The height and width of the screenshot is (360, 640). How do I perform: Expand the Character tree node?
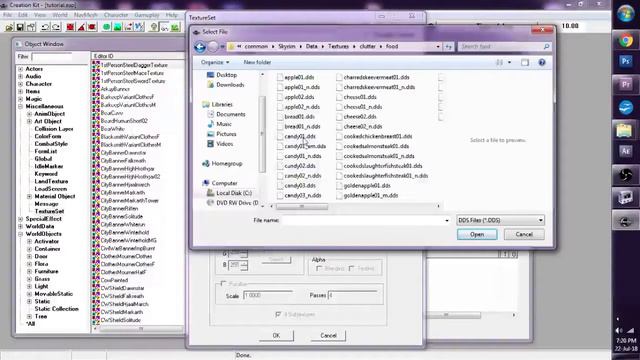click(20, 84)
